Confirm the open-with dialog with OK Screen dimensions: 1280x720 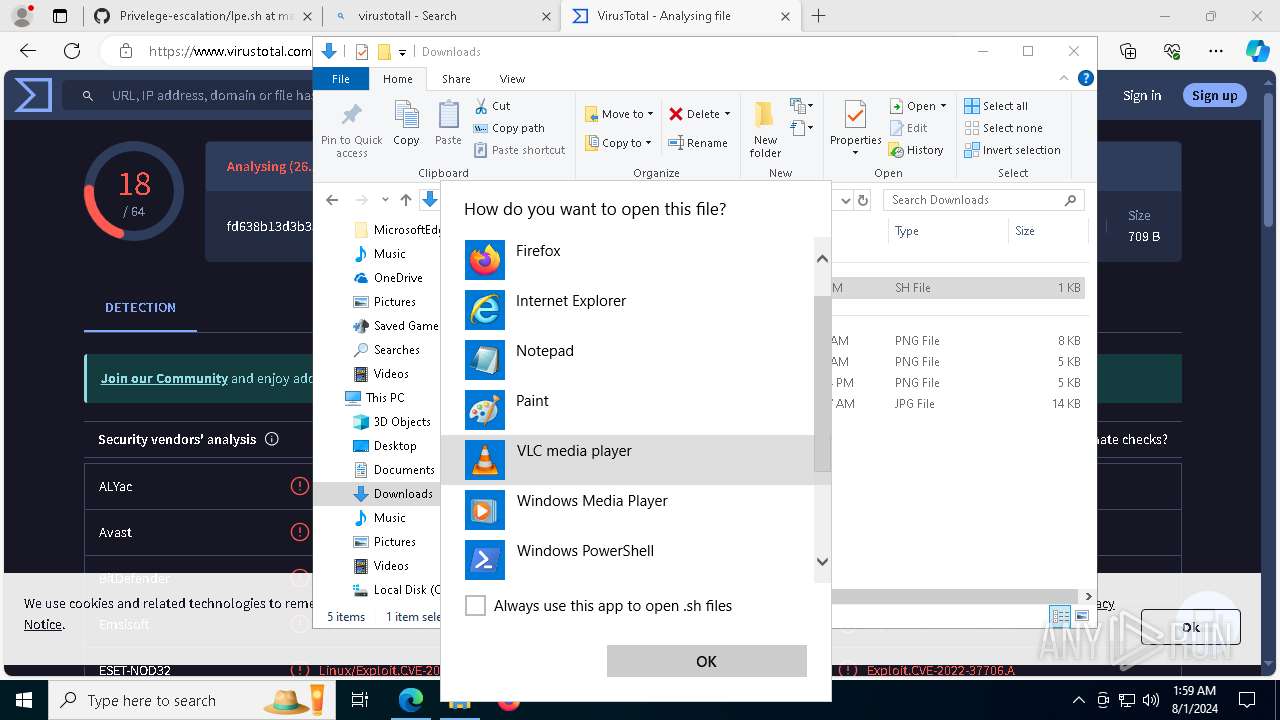coord(706,661)
